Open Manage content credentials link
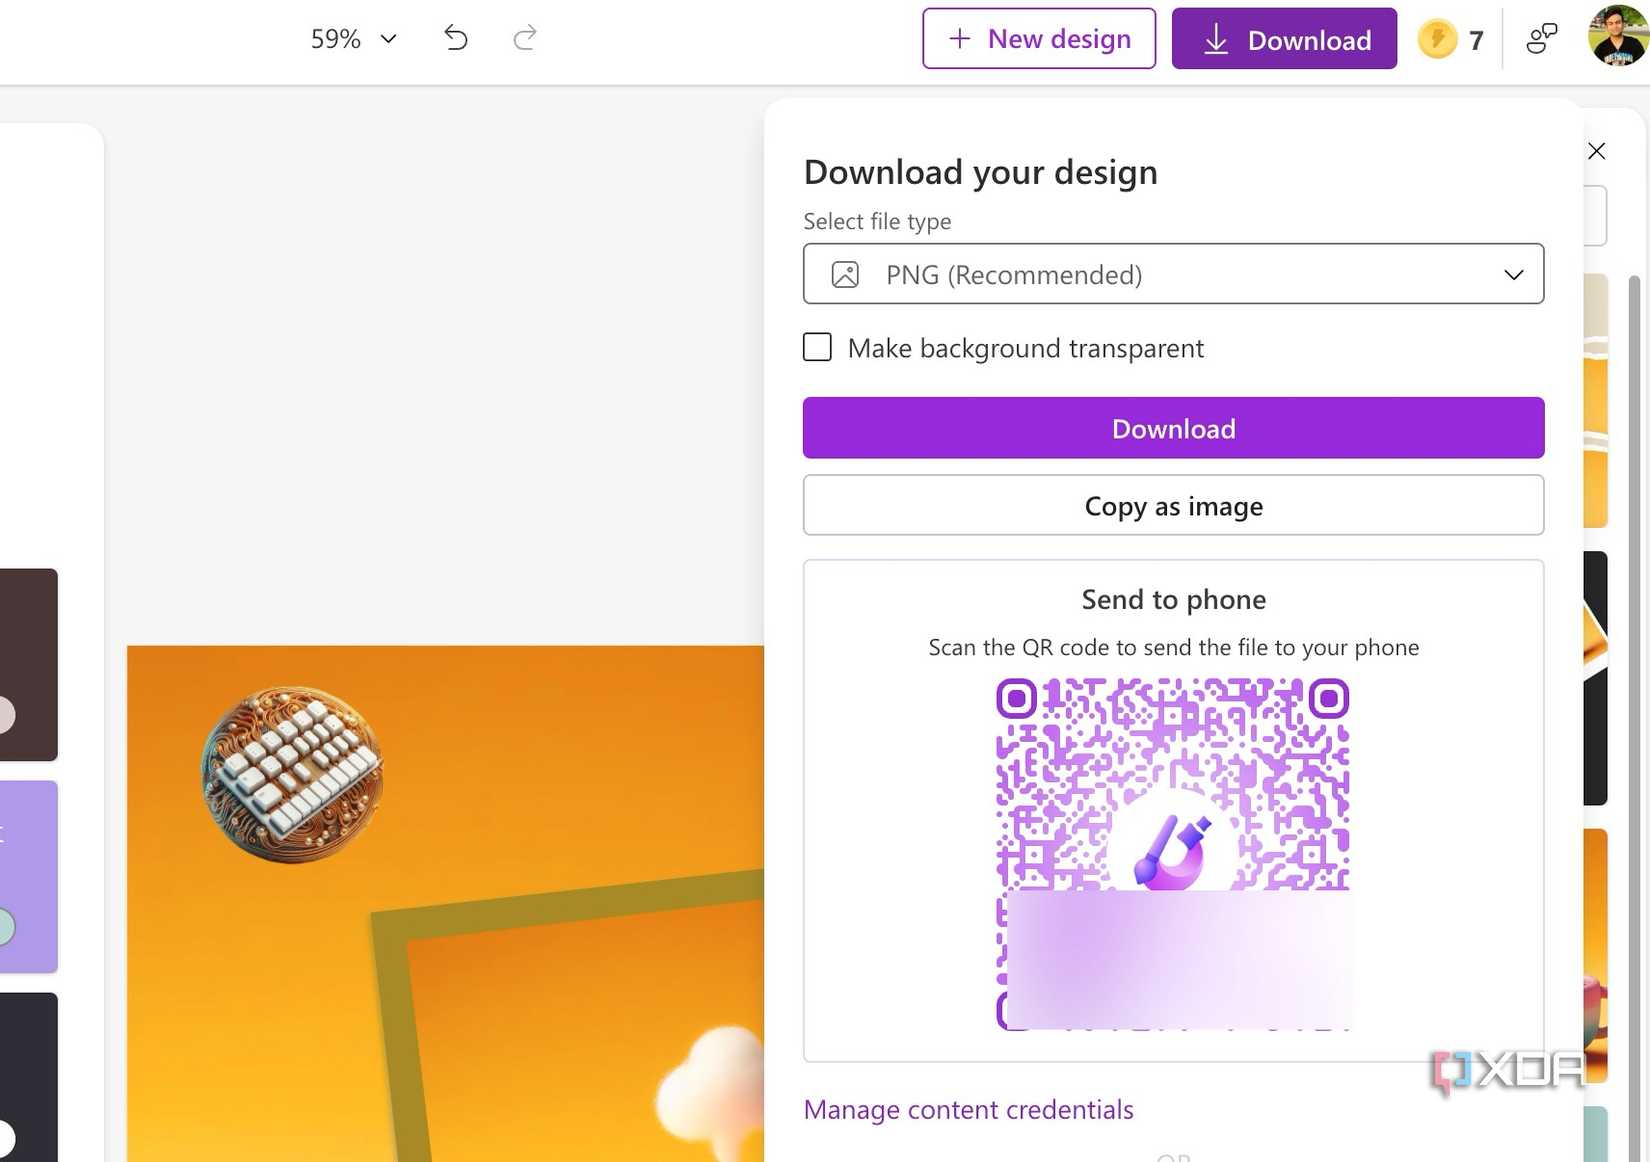1650x1162 pixels. [x=968, y=1110]
